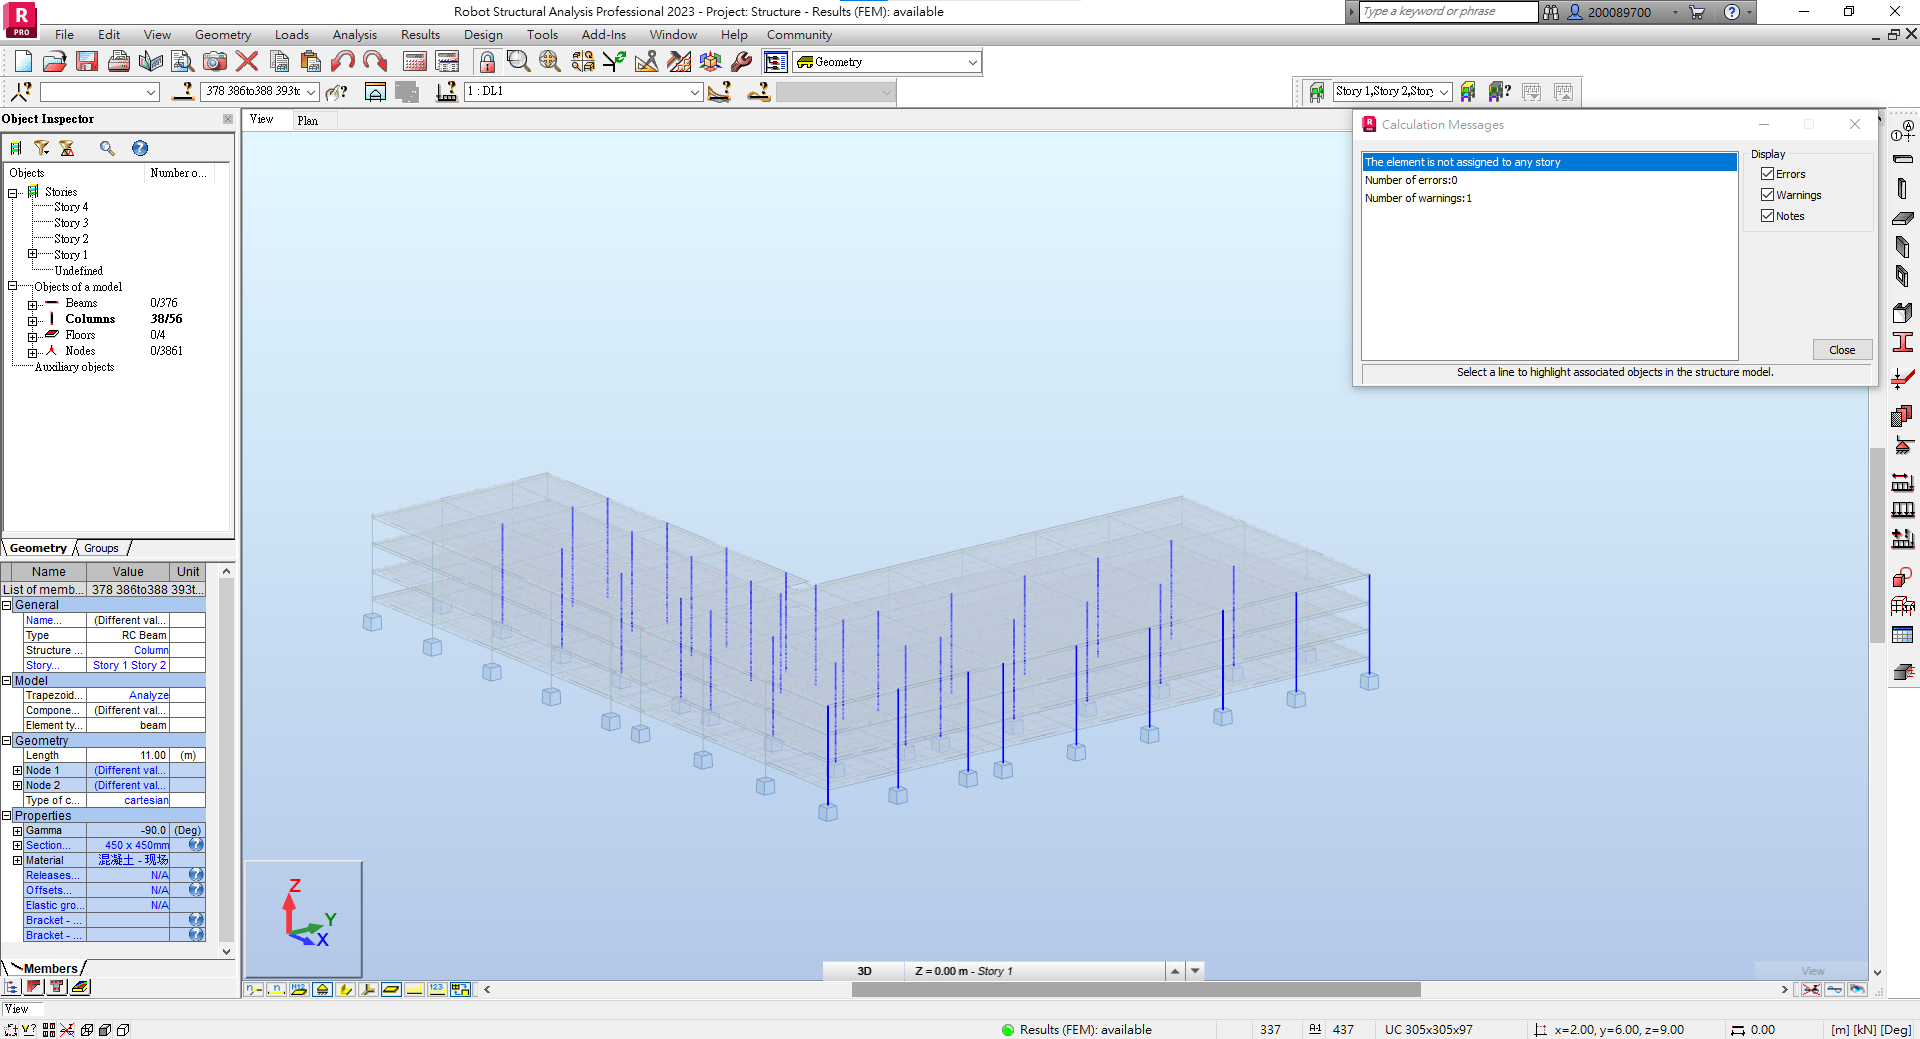Select the screen capture camera icon
This screenshot has width=1920, height=1039.
click(x=215, y=61)
